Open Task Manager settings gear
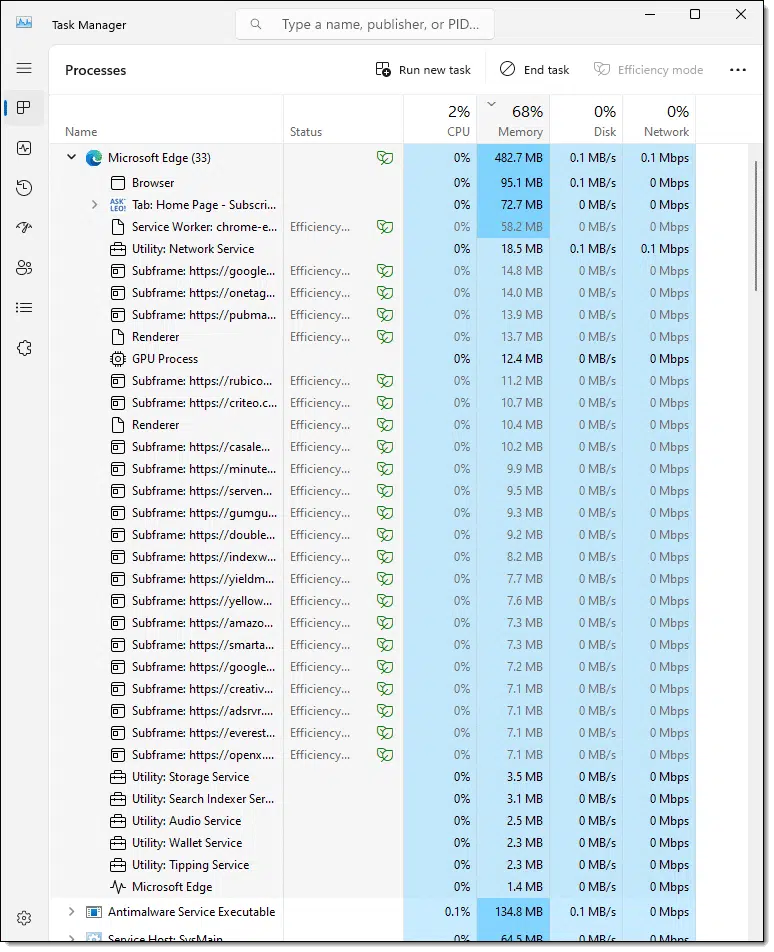Viewport: 774px width, 952px height. [x=24, y=918]
